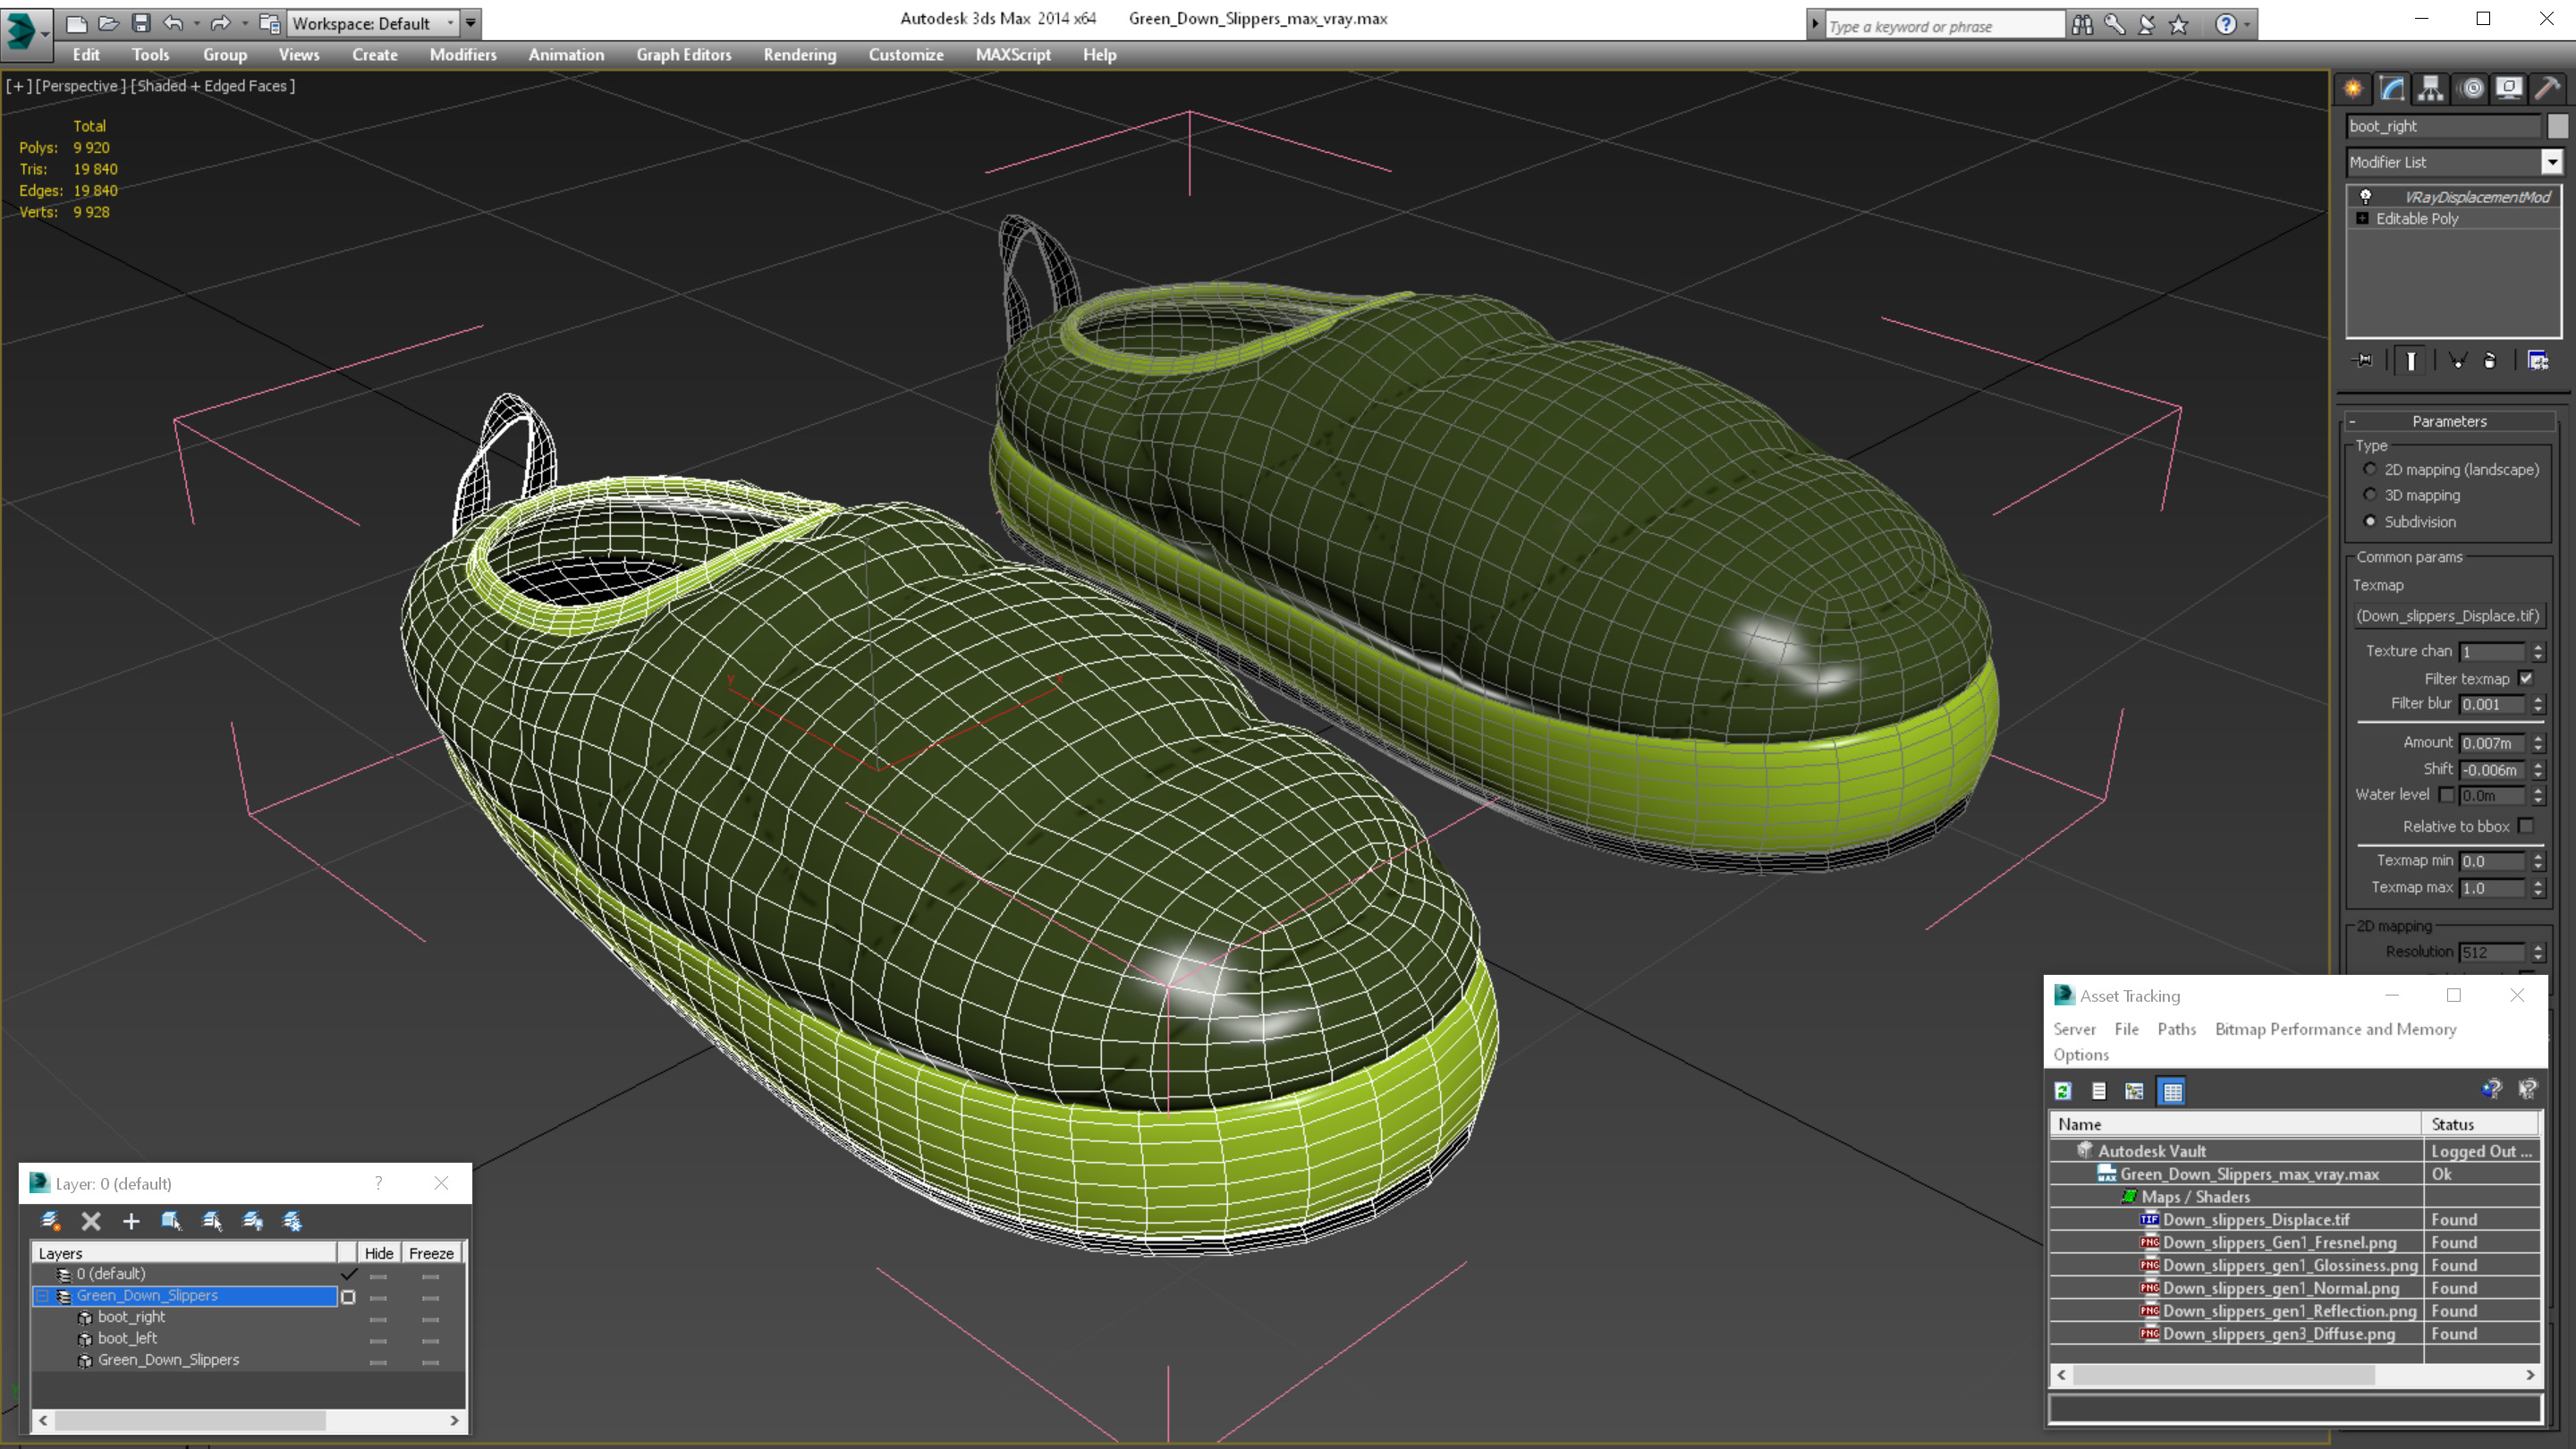Click Freeze/Unfreeze All Layers icon
Screen dimensions: 2576x1449
coord(293,1221)
